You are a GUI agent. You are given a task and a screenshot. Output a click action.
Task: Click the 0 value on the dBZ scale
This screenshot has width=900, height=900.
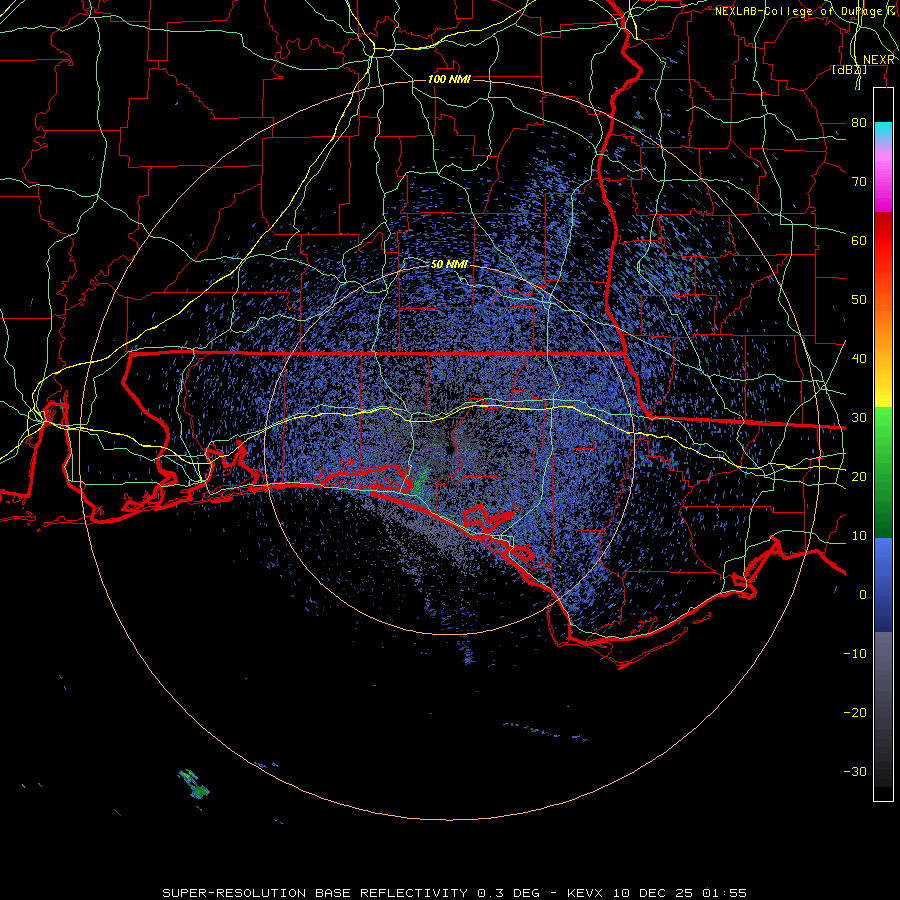coord(863,595)
